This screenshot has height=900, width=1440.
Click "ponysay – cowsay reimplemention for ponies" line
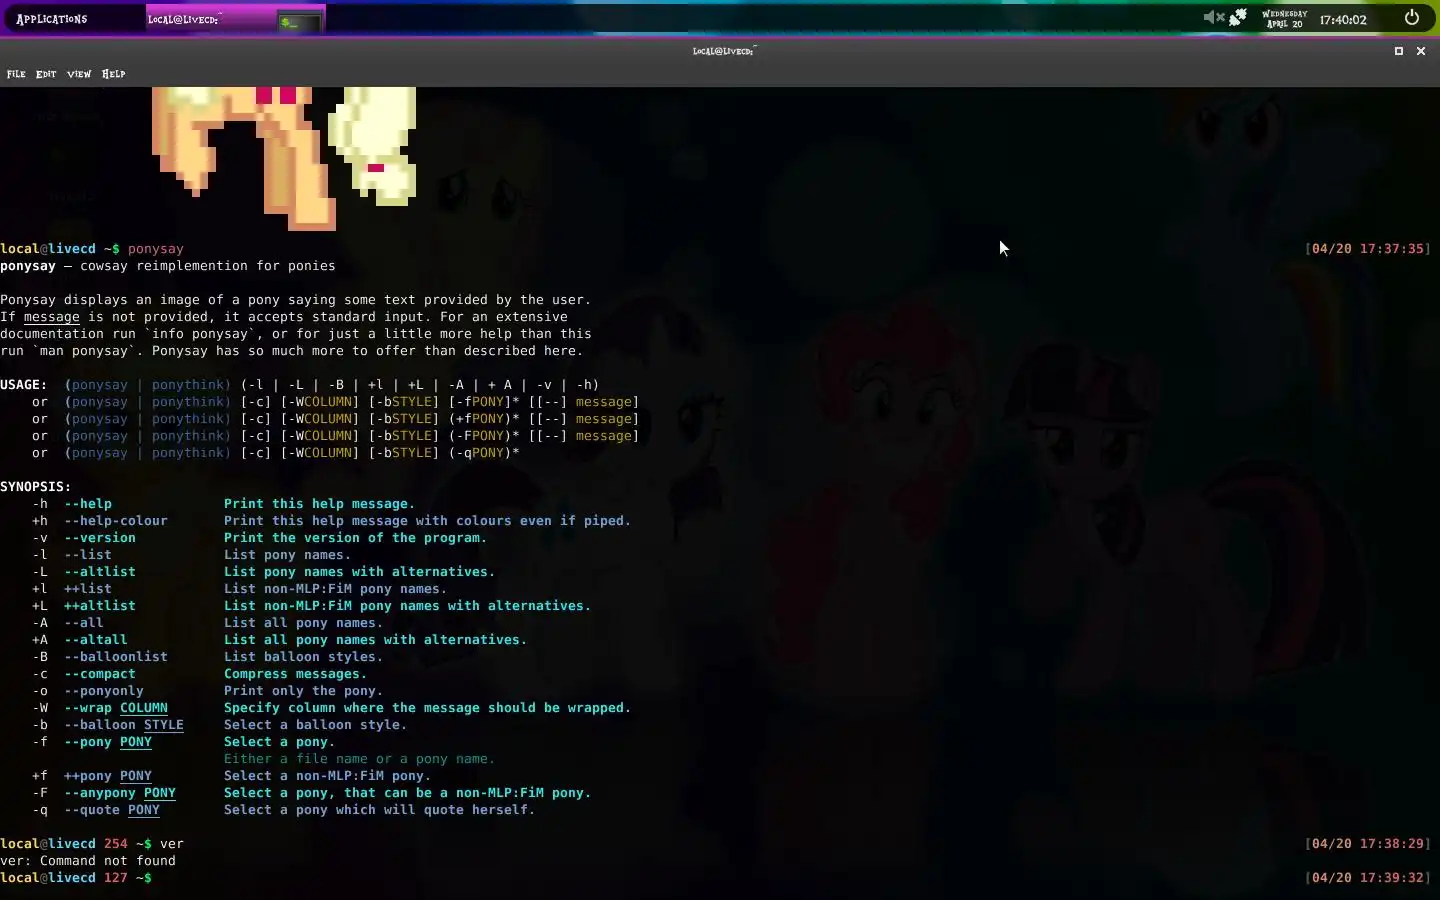coord(168,266)
